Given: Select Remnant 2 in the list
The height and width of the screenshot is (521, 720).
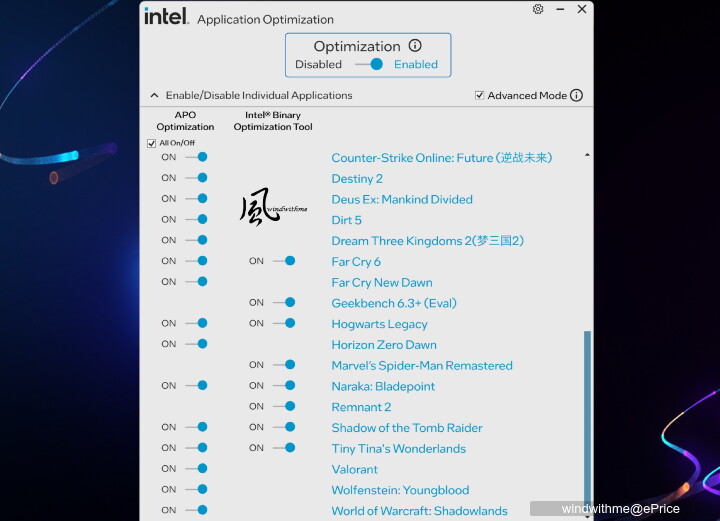Looking at the screenshot, I should (x=361, y=407).
